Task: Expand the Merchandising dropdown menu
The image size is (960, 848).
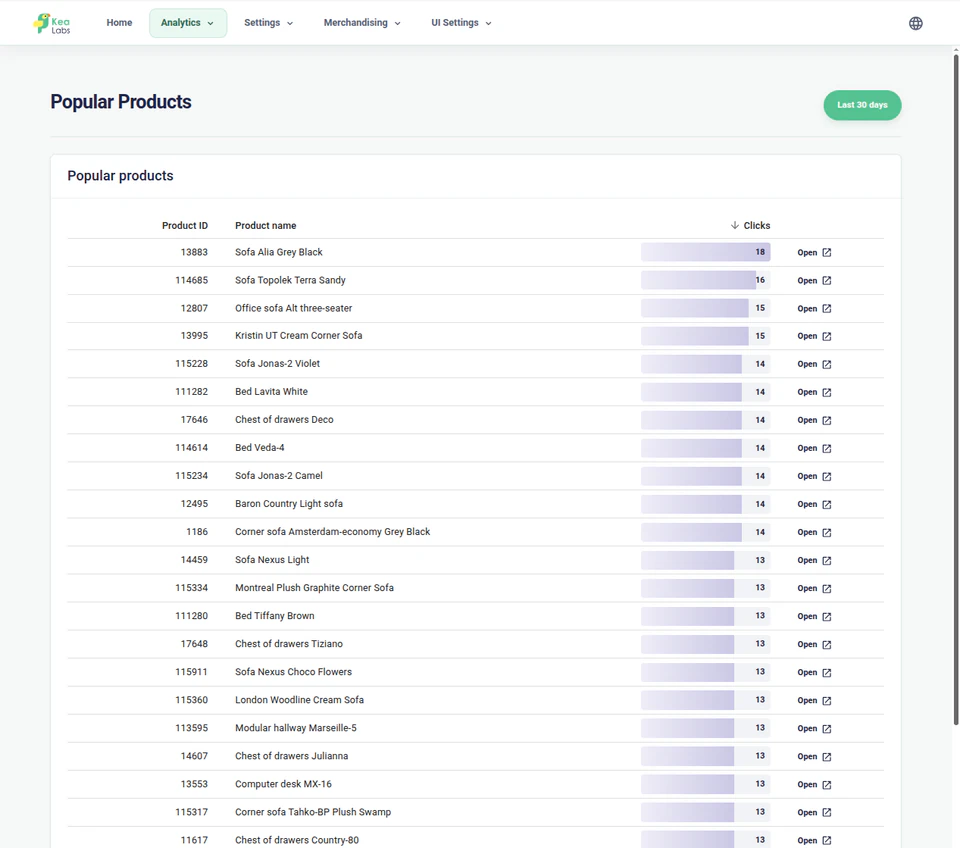Action: point(362,23)
